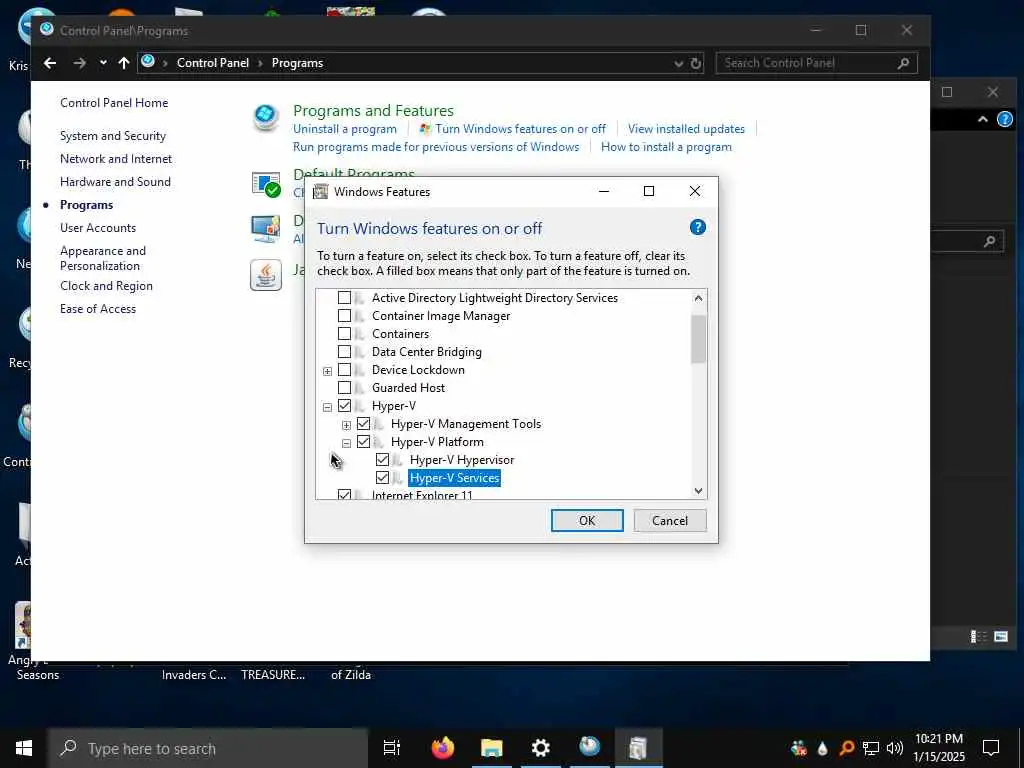Uncheck the Hyper-V Platform checkbox
1024x768 pixels.
tap(363, 441)
